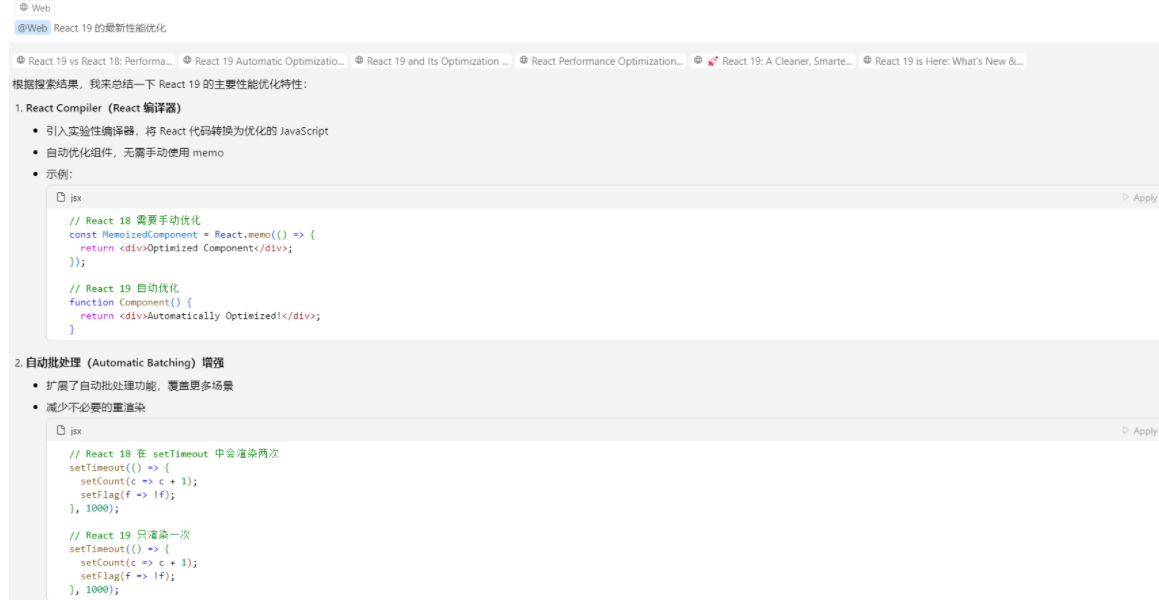Screen dimensions: 1159x600
Task: Click bullet '减少不必要的重渲染'
Action: (x=95, y=407)
